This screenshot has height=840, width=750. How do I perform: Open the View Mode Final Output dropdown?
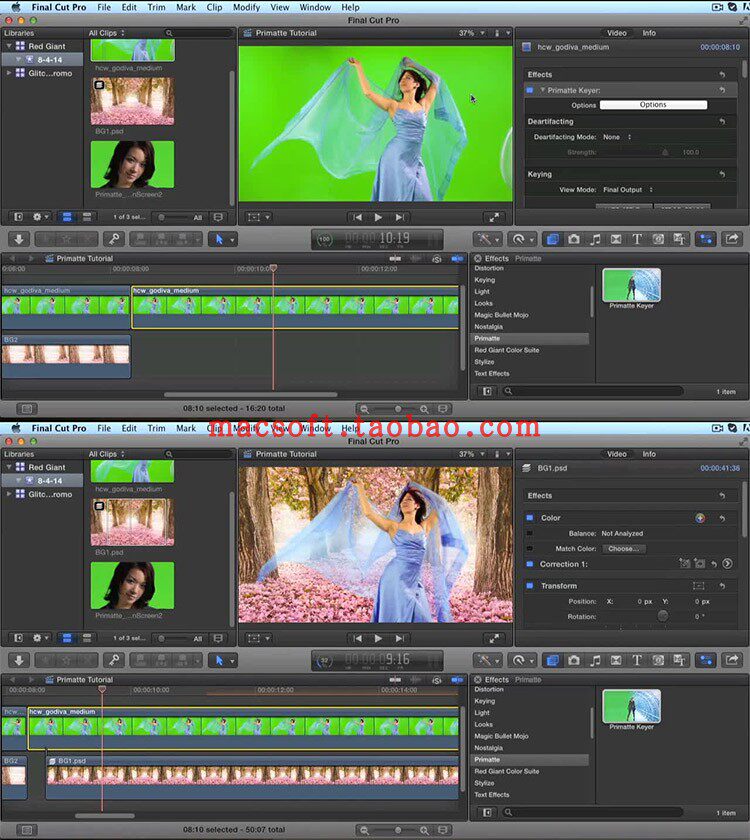[x=628, y=190]
